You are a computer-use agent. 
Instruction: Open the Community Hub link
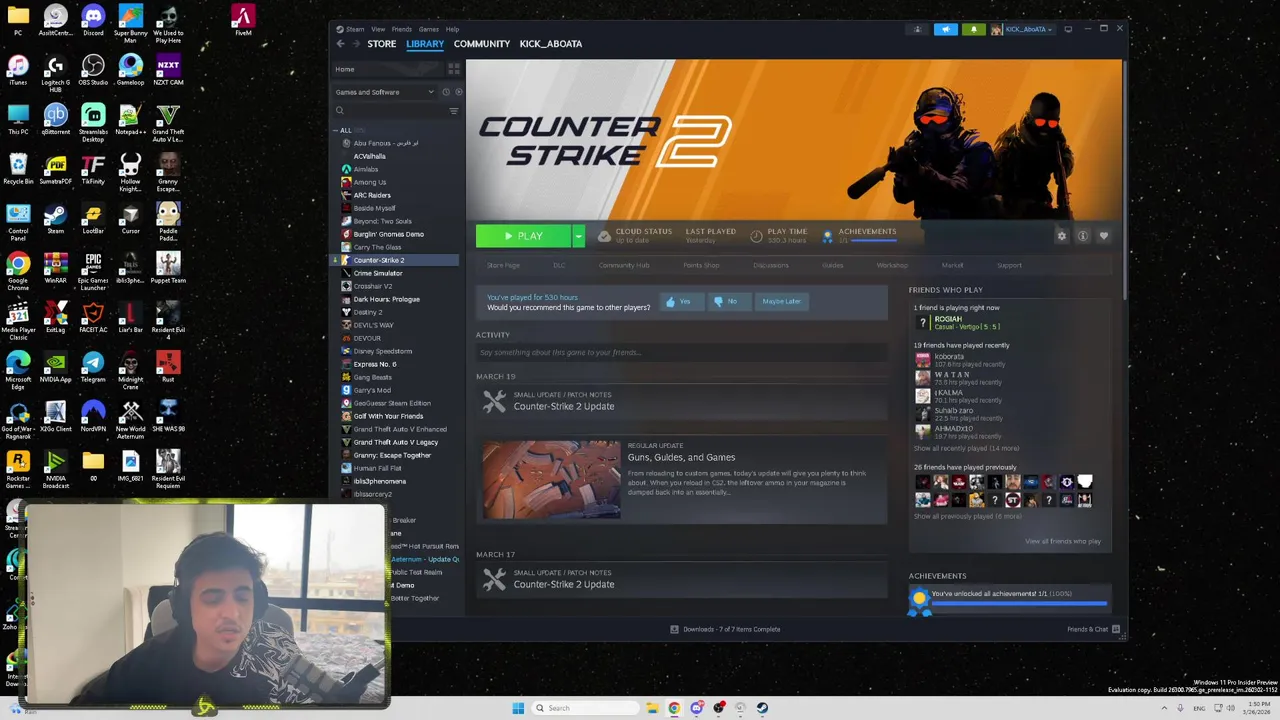coord(624,265)
